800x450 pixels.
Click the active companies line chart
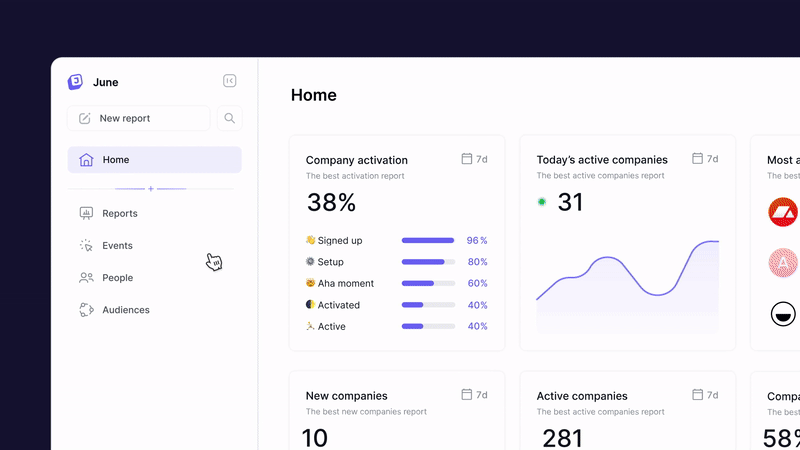628,286
